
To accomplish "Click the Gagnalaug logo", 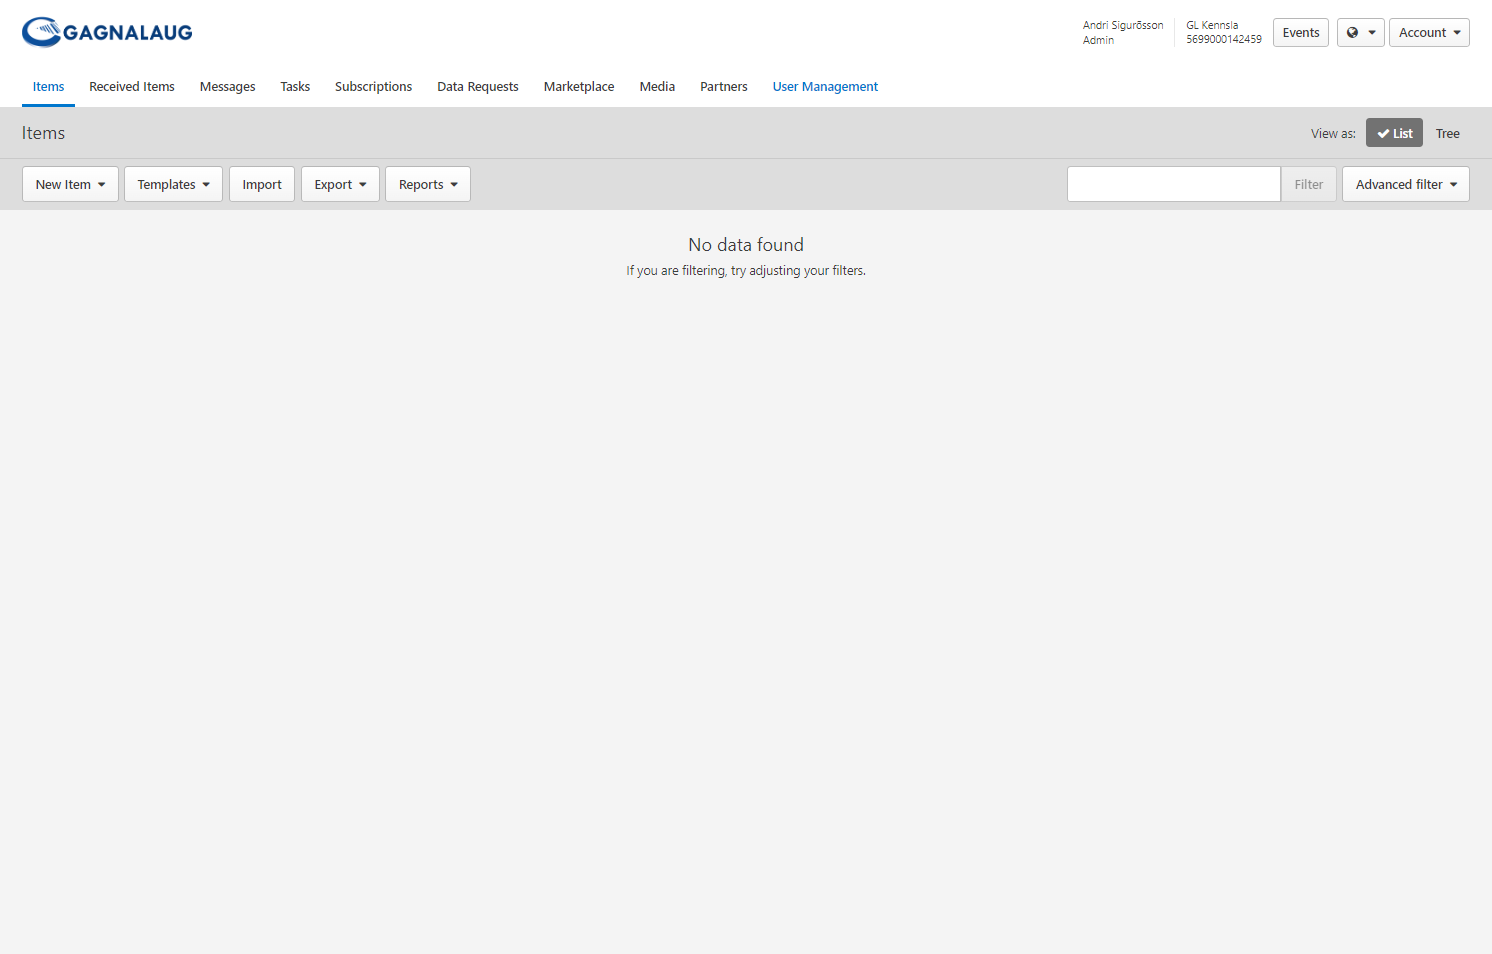I will pyautogui.click(x=107, y=32).
